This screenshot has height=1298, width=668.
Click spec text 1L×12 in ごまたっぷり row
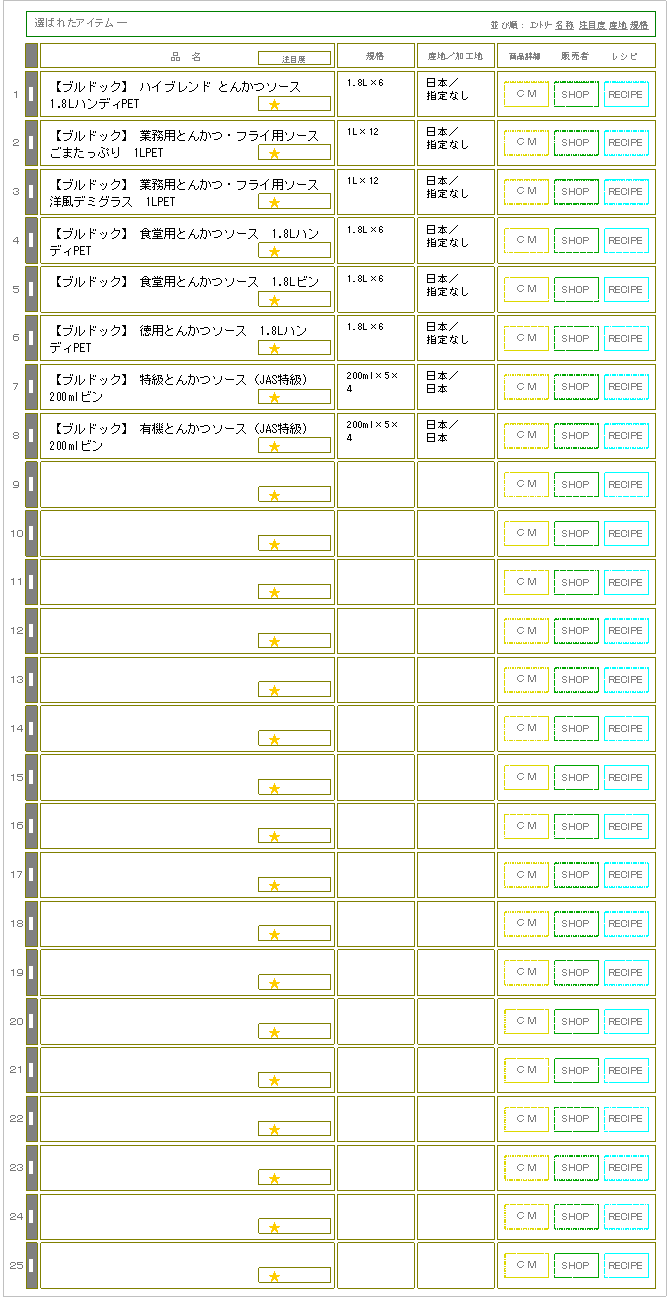point(362,132)
